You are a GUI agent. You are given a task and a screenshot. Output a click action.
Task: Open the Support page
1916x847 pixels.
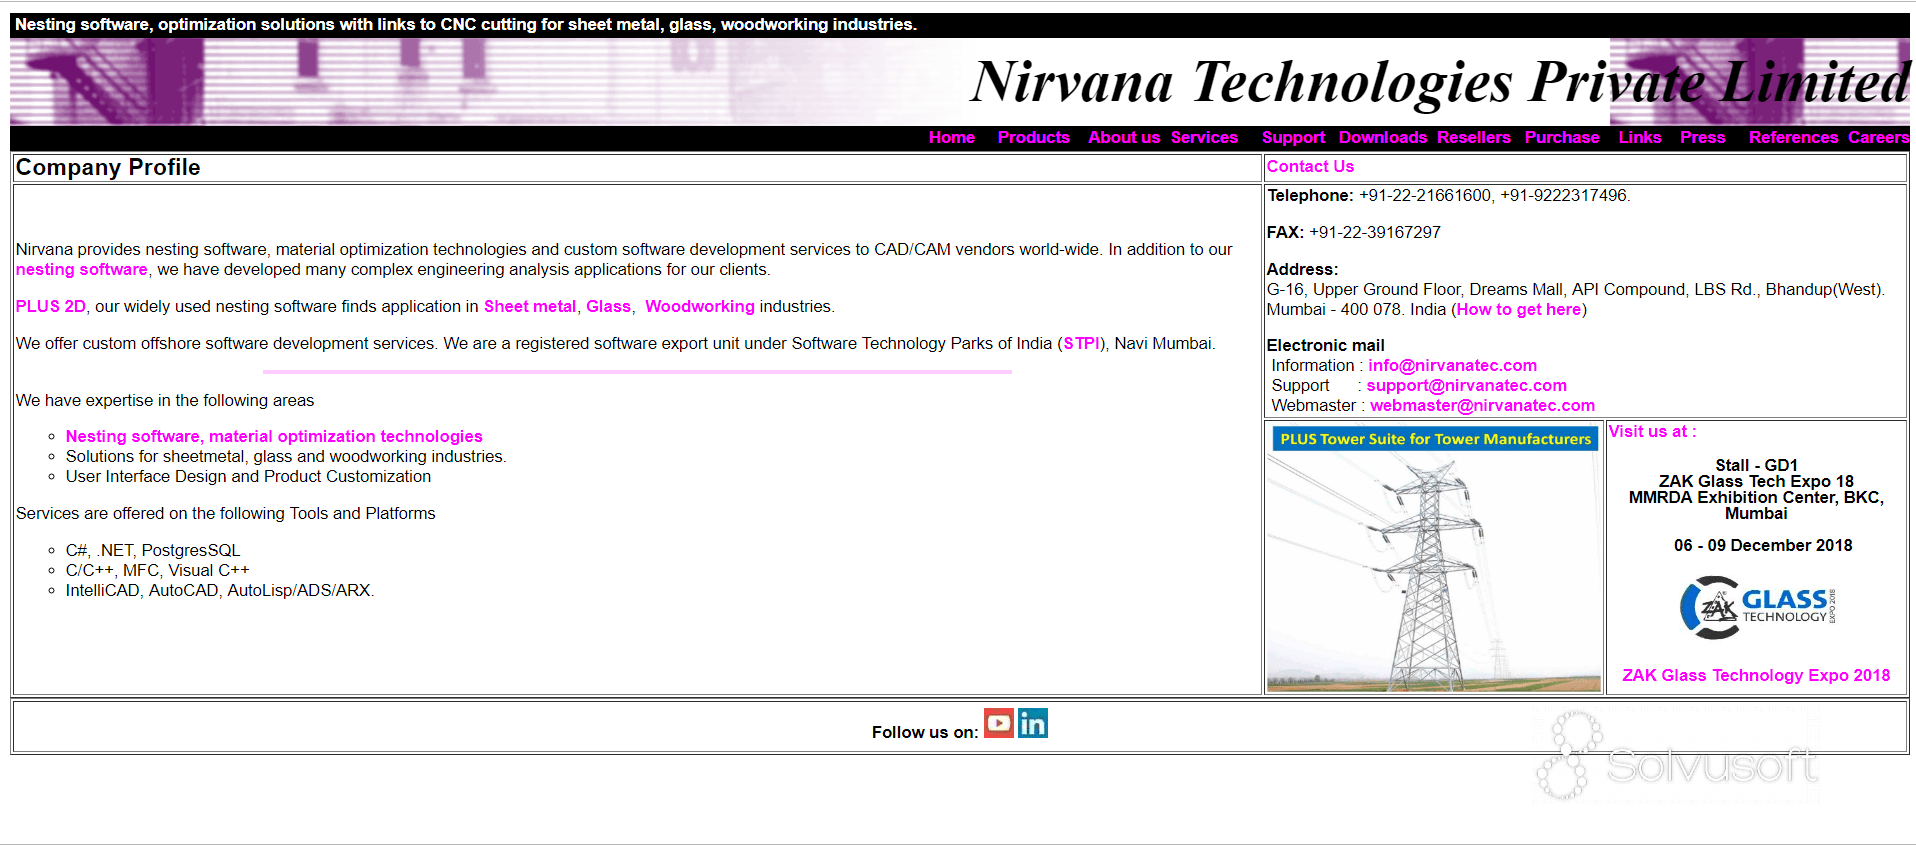tap(1293, 138)
